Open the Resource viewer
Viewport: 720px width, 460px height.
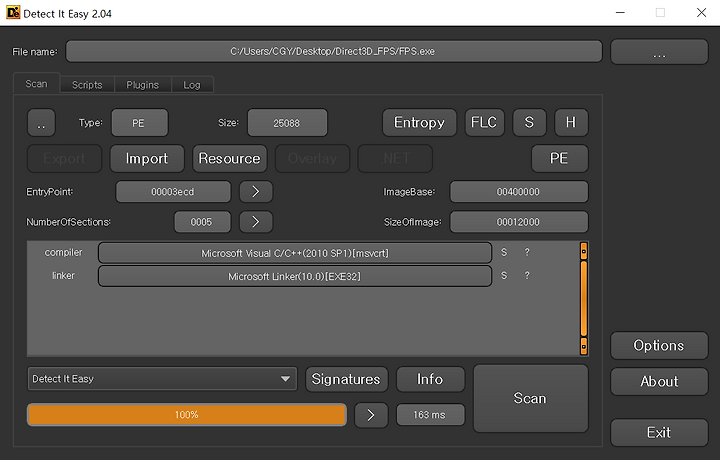point(230,159)
